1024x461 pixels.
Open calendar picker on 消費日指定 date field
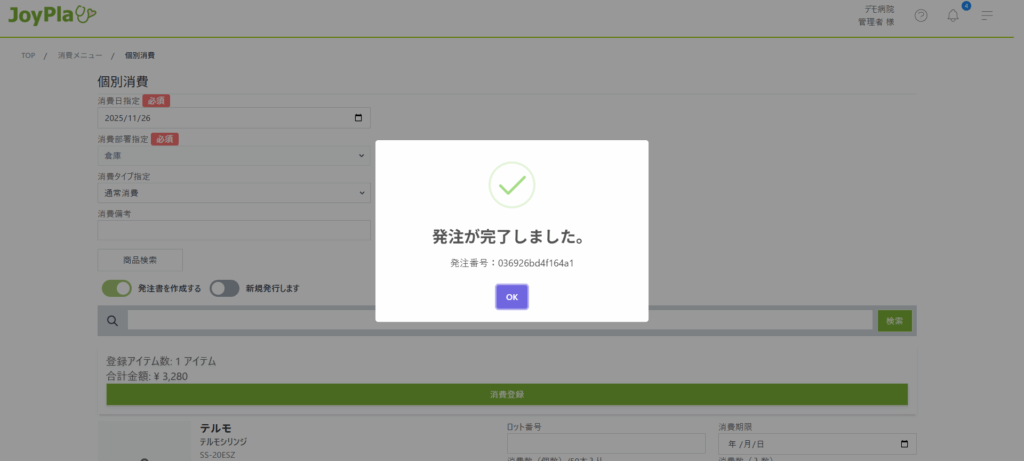tap(359, 118)
